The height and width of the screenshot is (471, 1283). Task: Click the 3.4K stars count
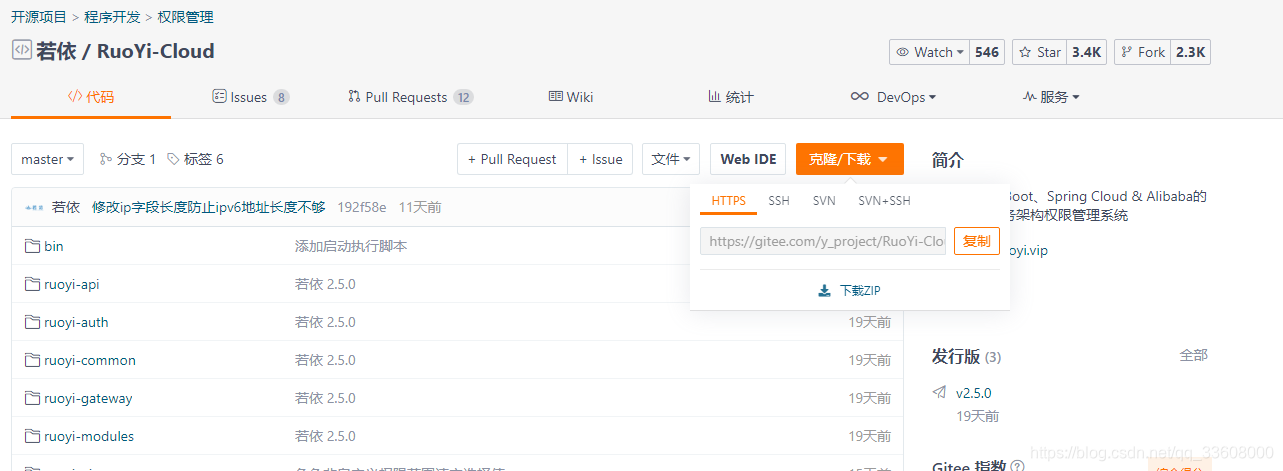1087,52
